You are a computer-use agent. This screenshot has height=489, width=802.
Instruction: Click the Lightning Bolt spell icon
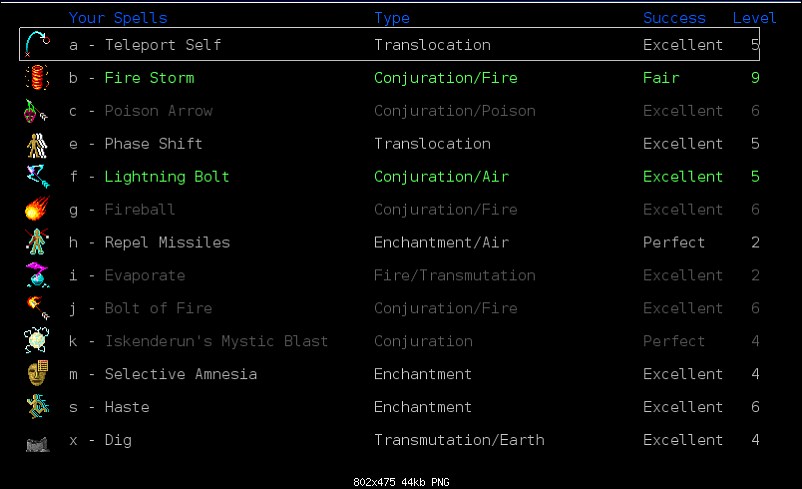(x=37, y=177)
